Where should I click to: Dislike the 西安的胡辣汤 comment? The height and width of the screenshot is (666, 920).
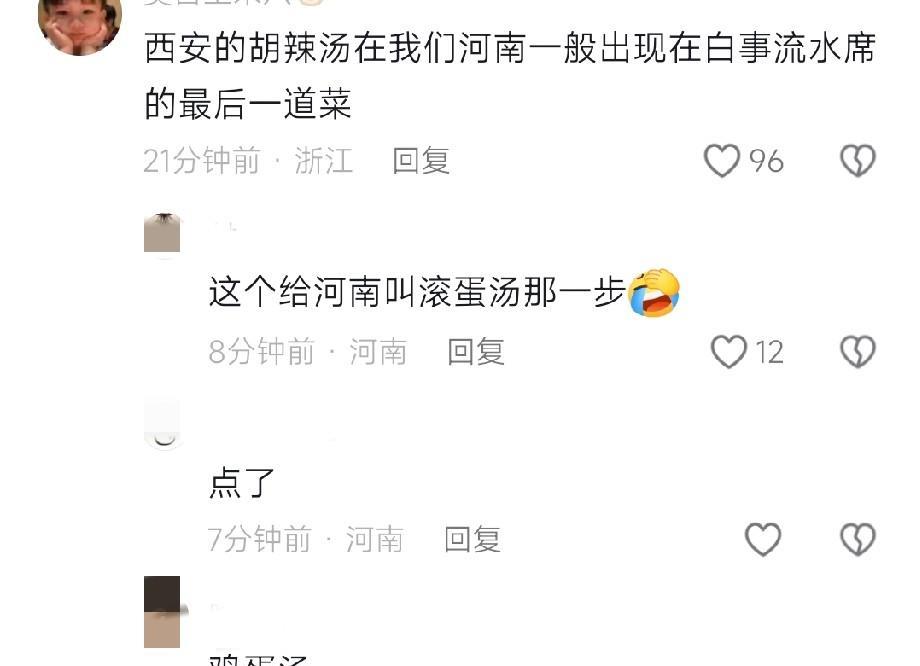pos(858,161)
